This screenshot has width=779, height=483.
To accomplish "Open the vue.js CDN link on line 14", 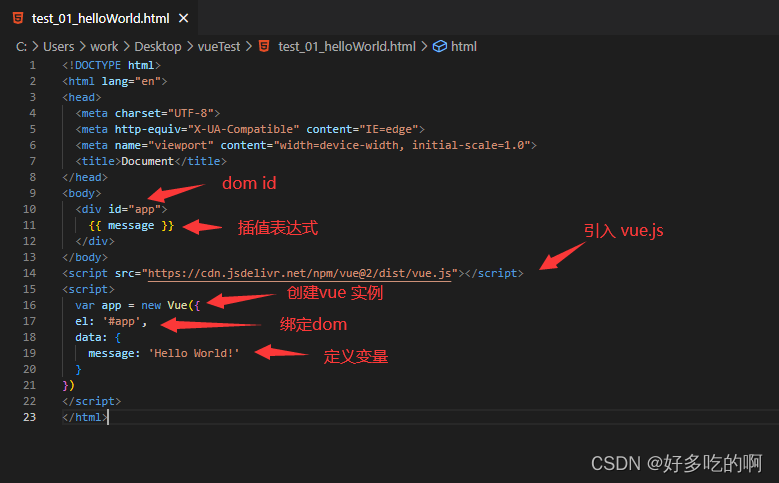I will coord(300,273).
